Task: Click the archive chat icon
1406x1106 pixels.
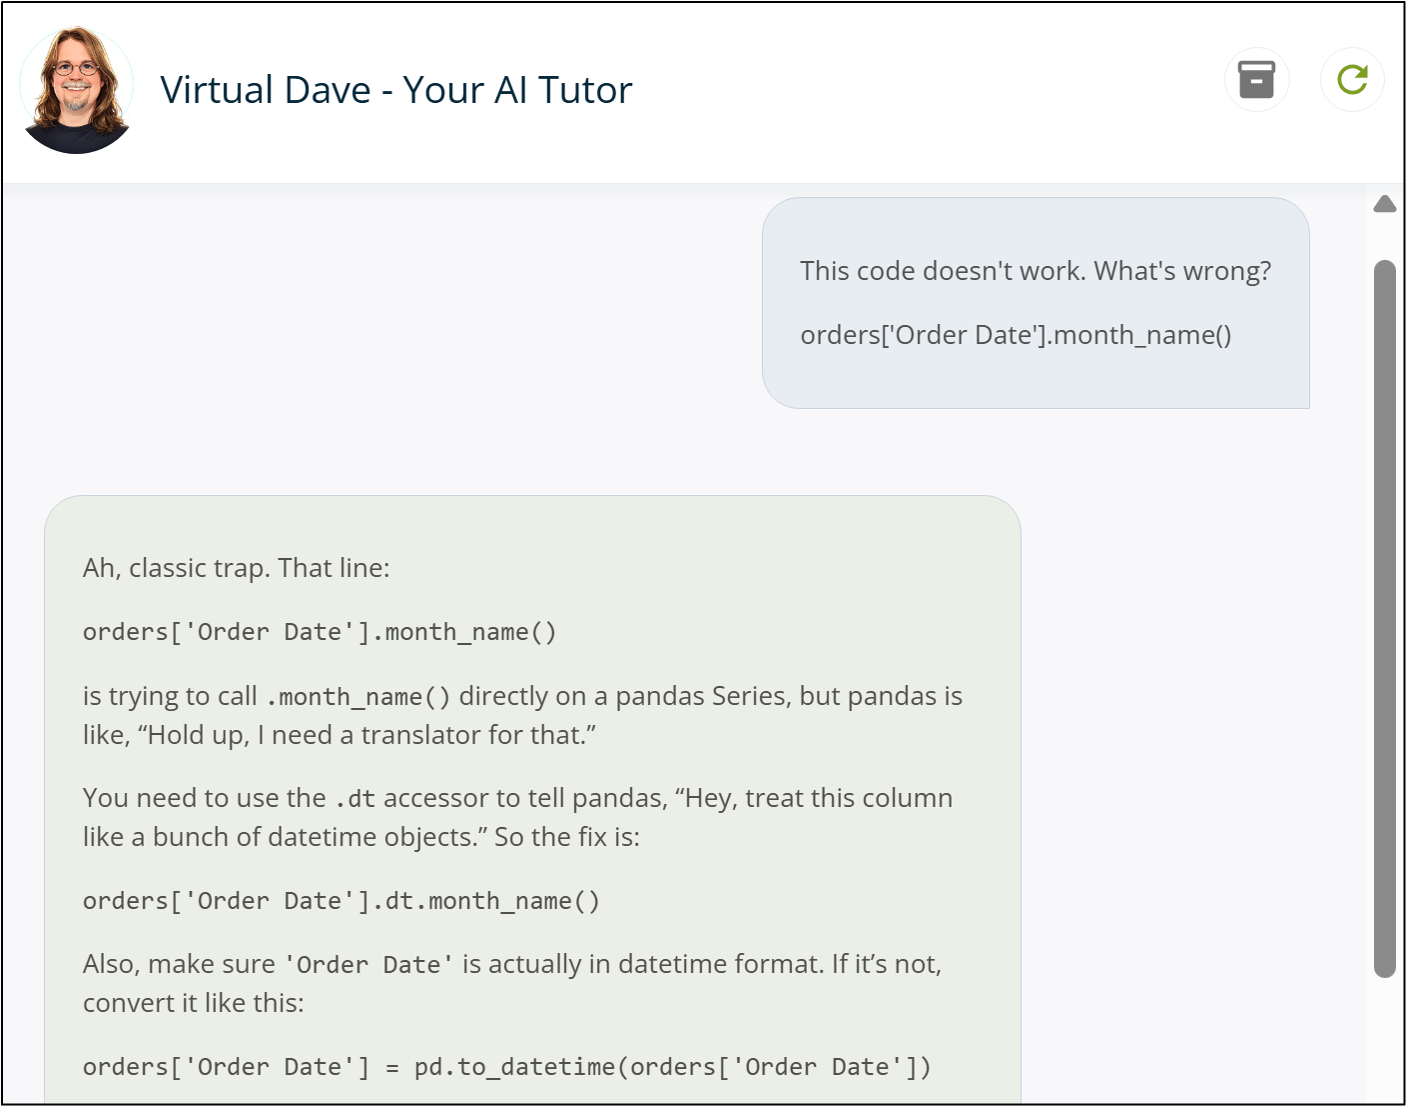Action: [x=1256, y=79]
